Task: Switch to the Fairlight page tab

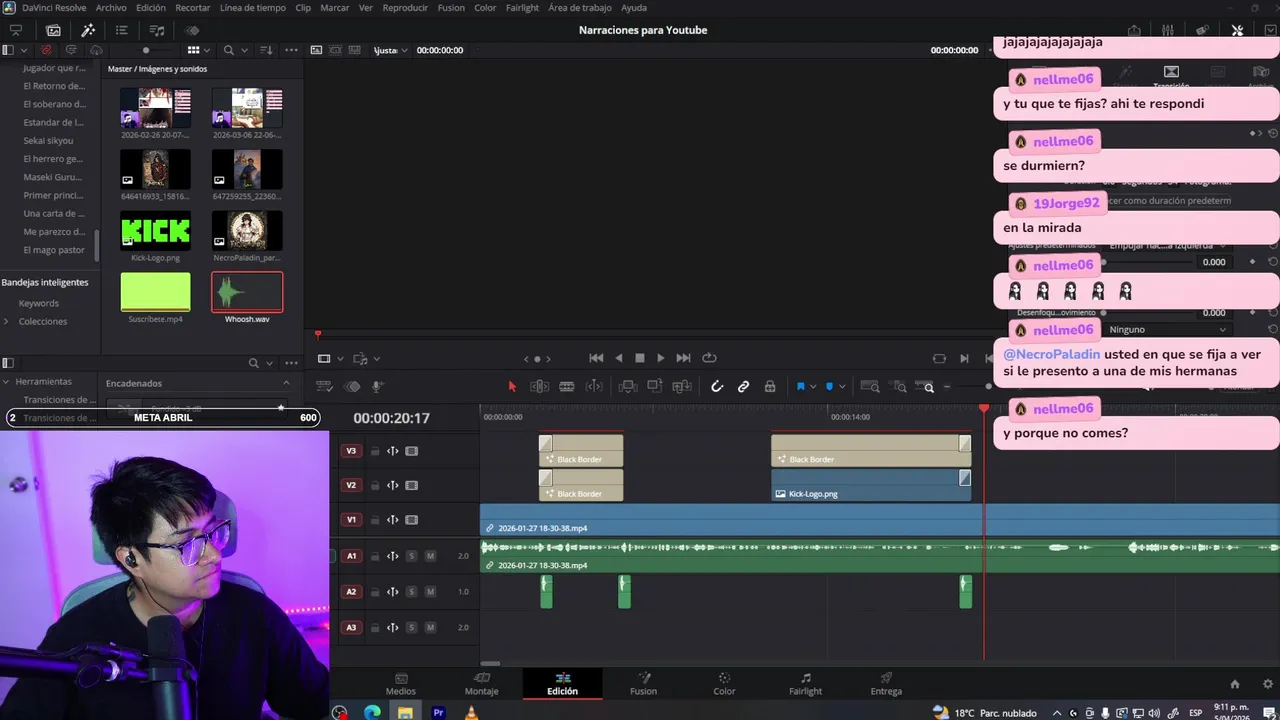Action: tap(805, 684)
